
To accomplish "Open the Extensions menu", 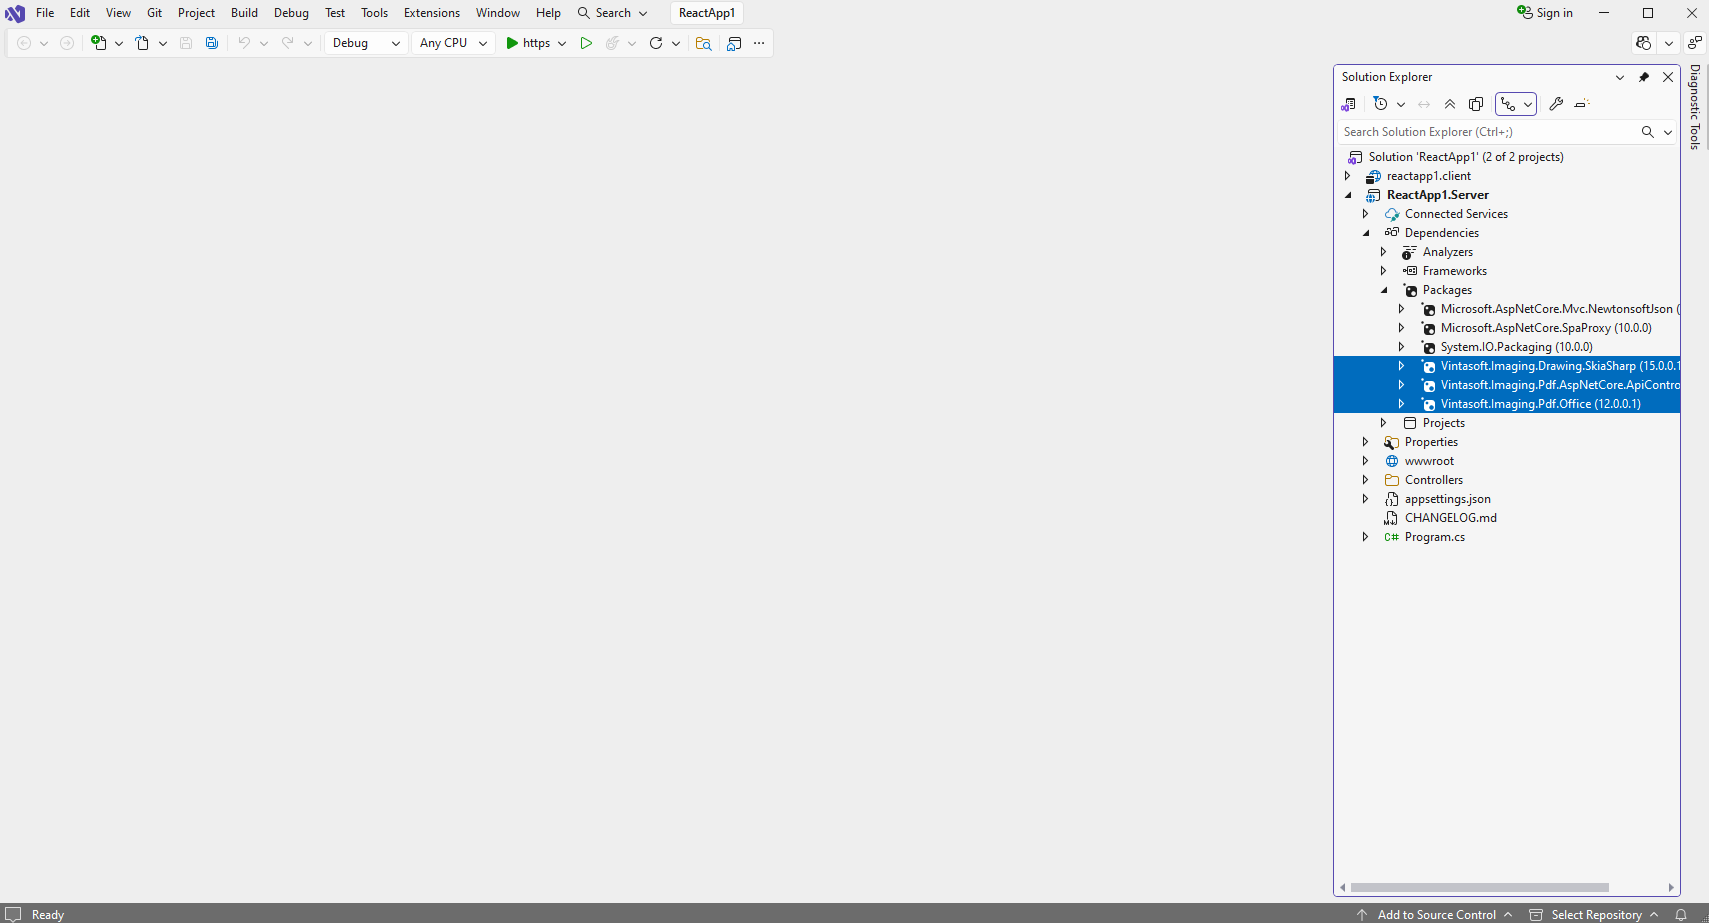I will pyautogui.click(x=431, y=13).
